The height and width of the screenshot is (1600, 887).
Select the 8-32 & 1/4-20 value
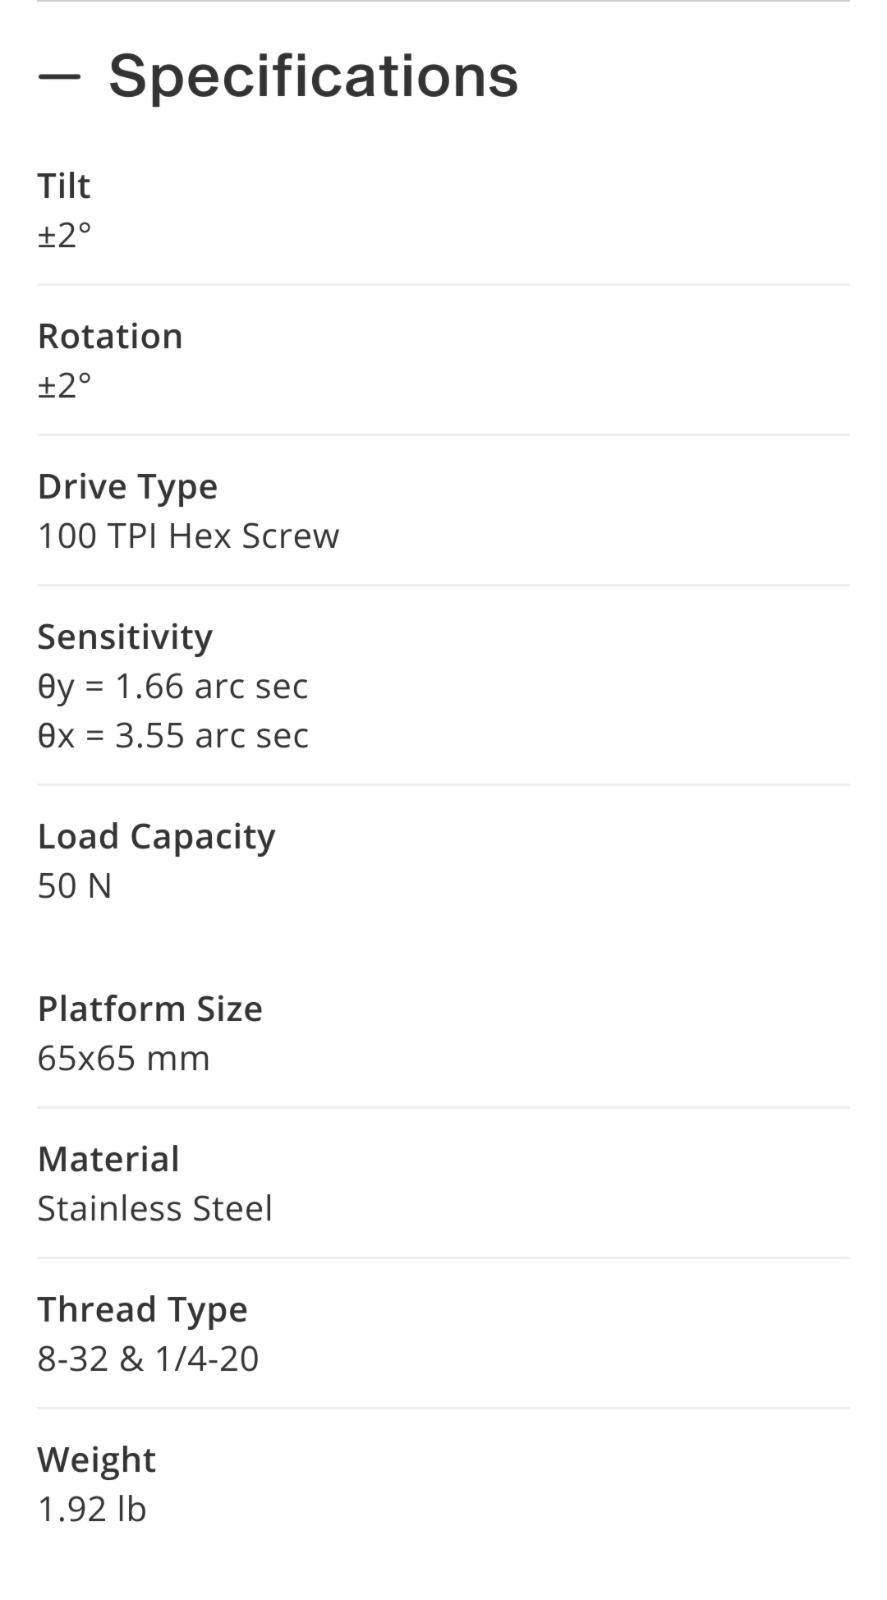pyautogui.click(x=148, y=1359)
